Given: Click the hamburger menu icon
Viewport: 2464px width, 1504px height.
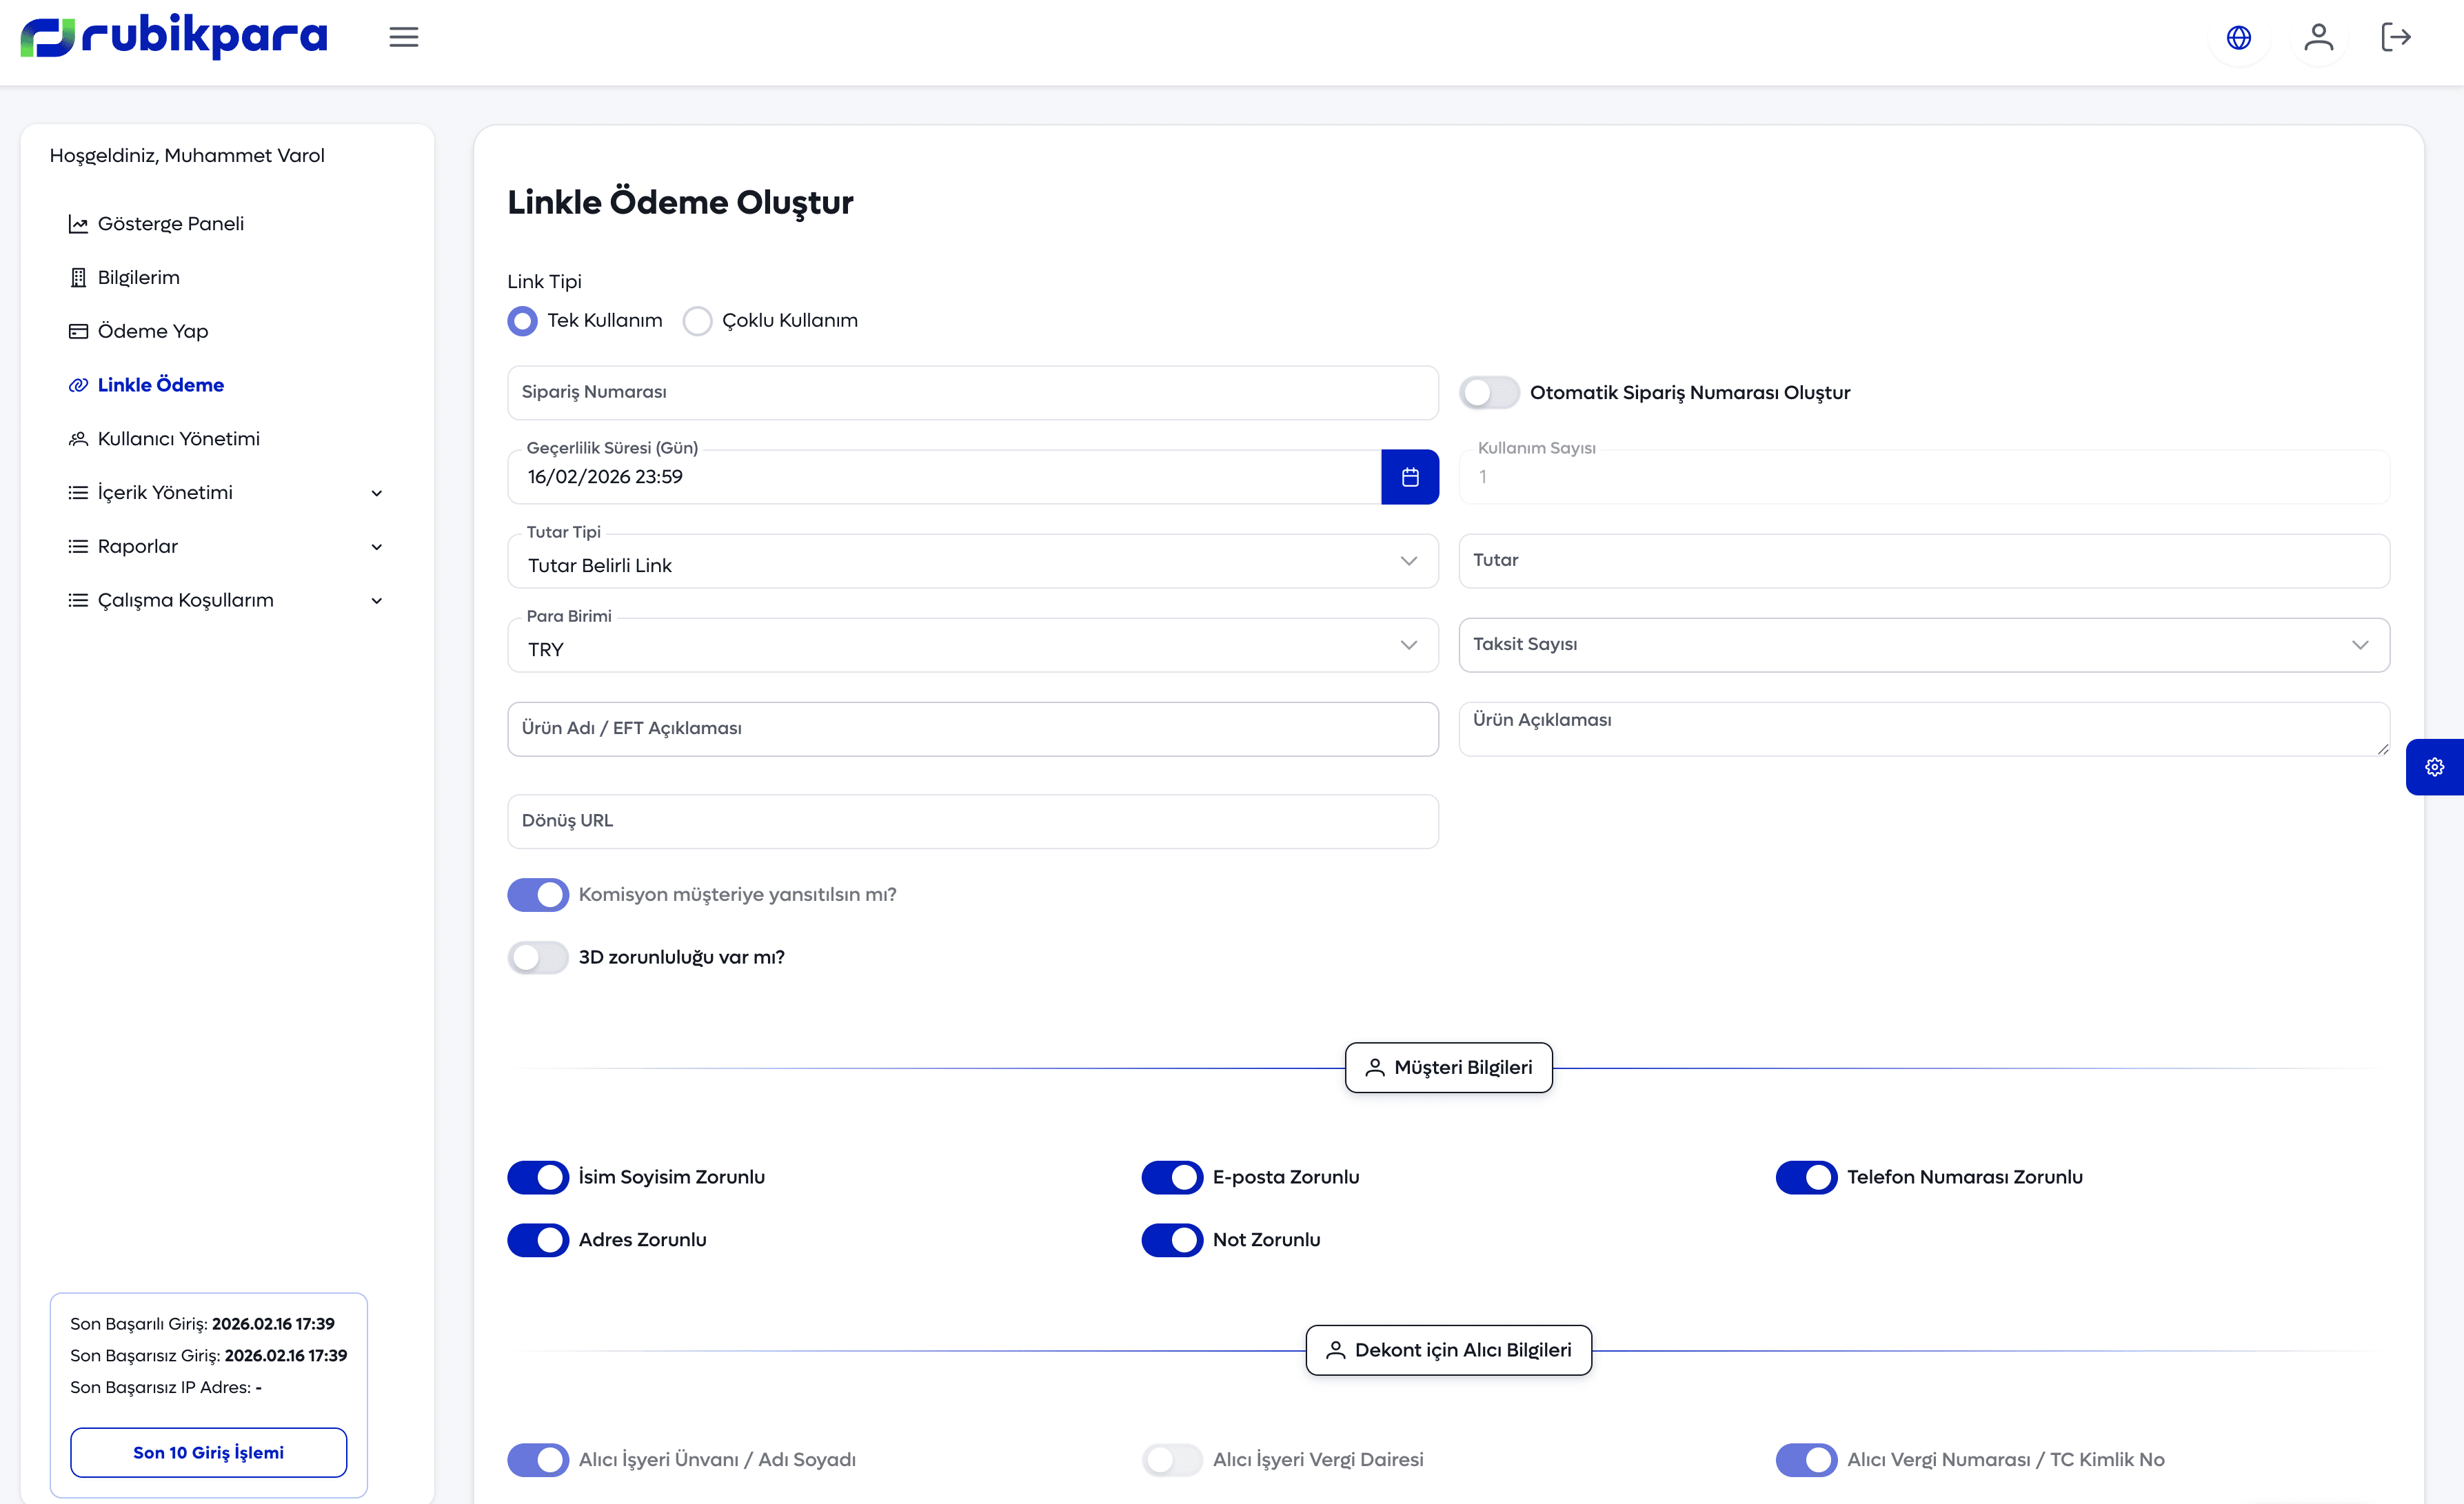Looking at the screenshot, I should [403, 38].
